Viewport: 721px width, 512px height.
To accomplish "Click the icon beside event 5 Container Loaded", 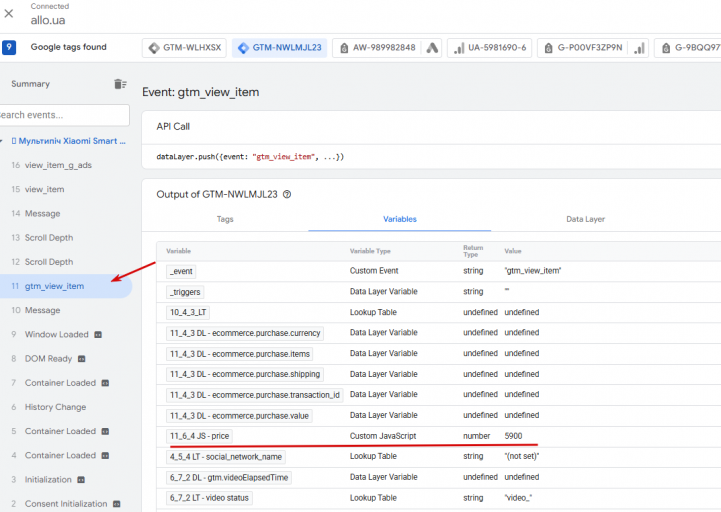I will (x=105, y=431).
